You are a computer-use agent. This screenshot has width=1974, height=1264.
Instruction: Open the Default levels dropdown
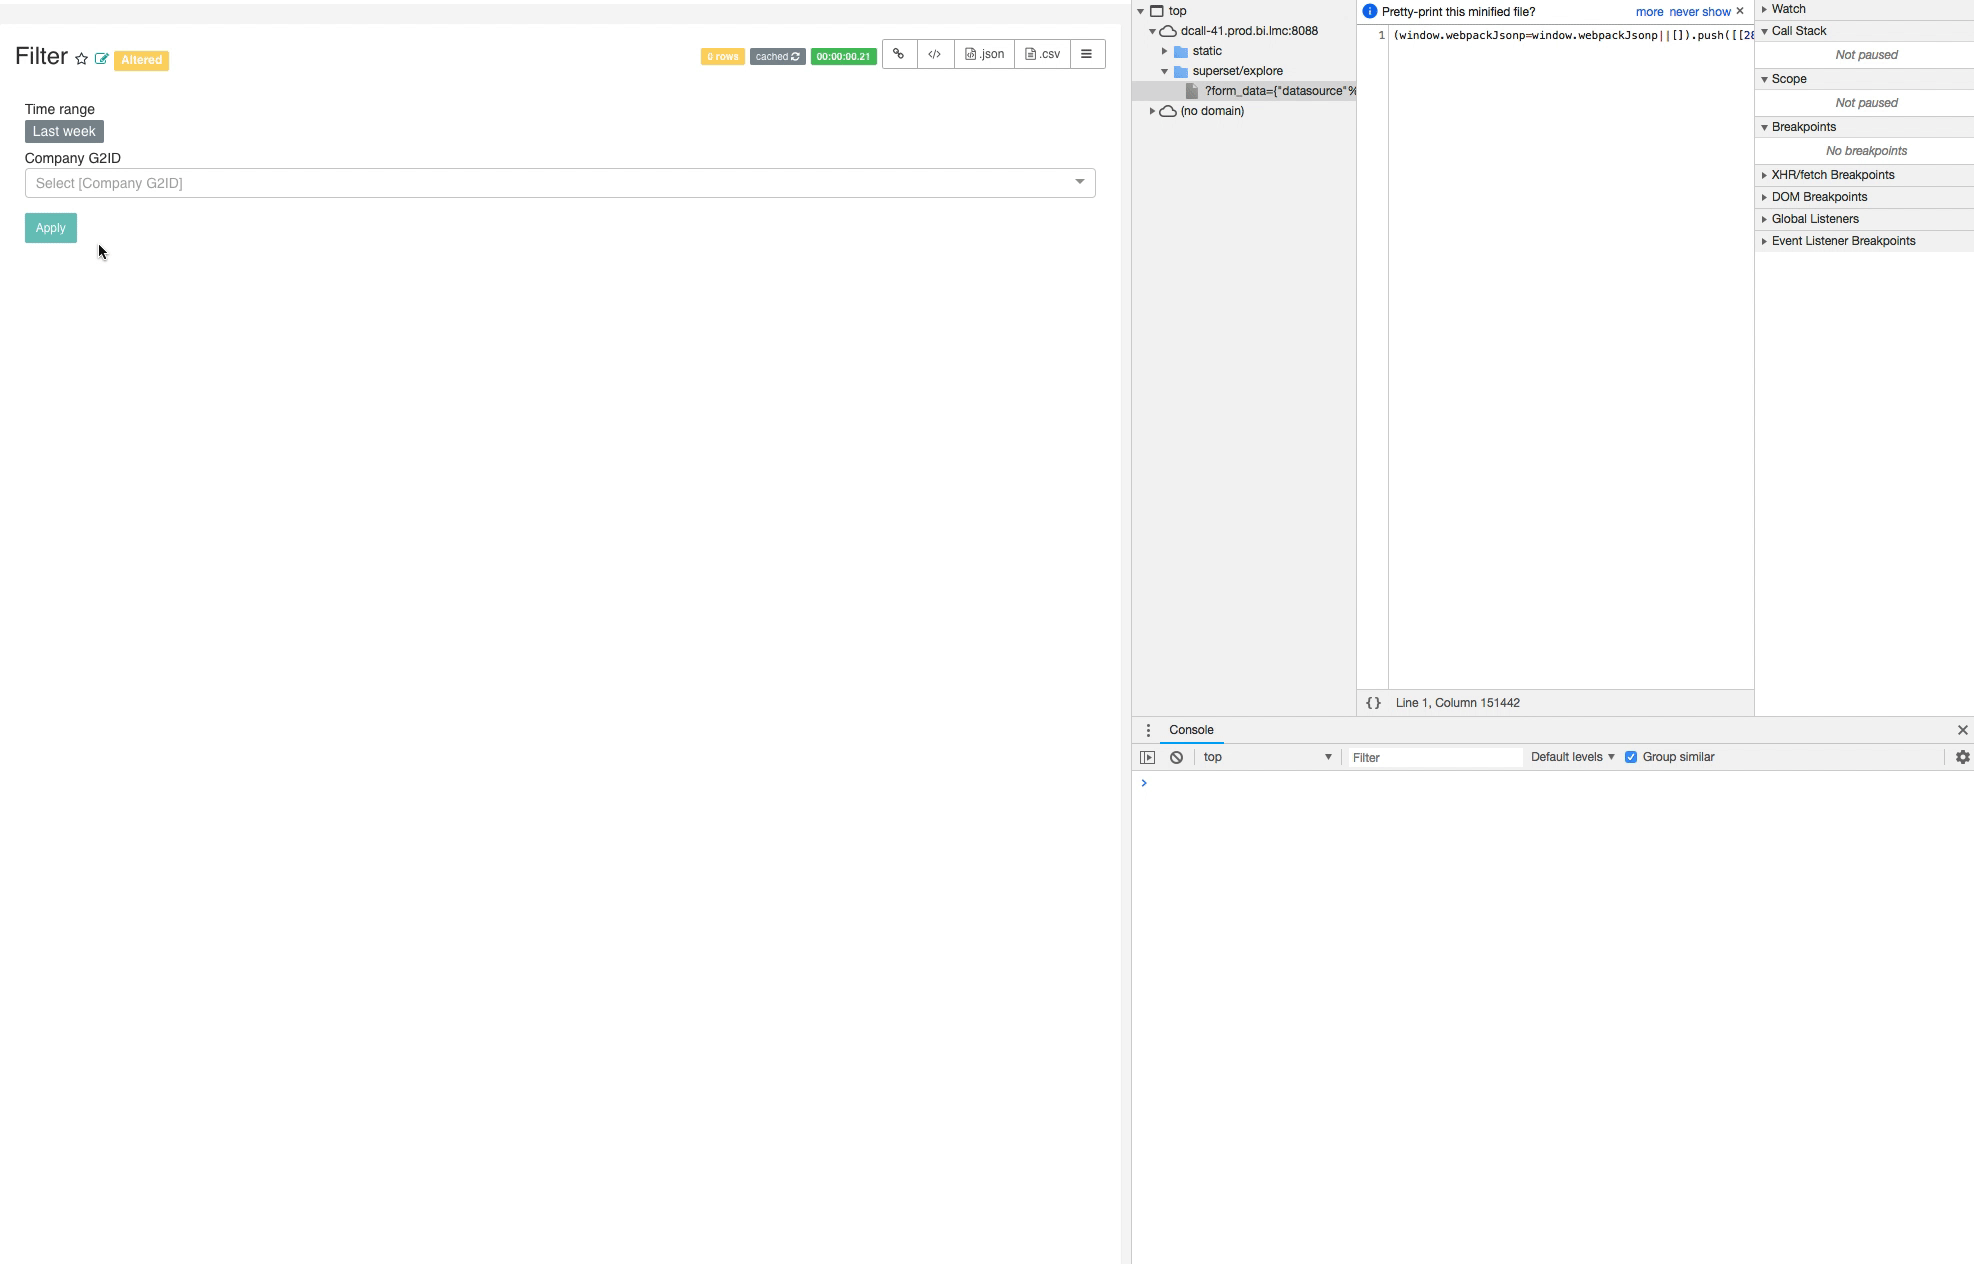[1570, 757]
